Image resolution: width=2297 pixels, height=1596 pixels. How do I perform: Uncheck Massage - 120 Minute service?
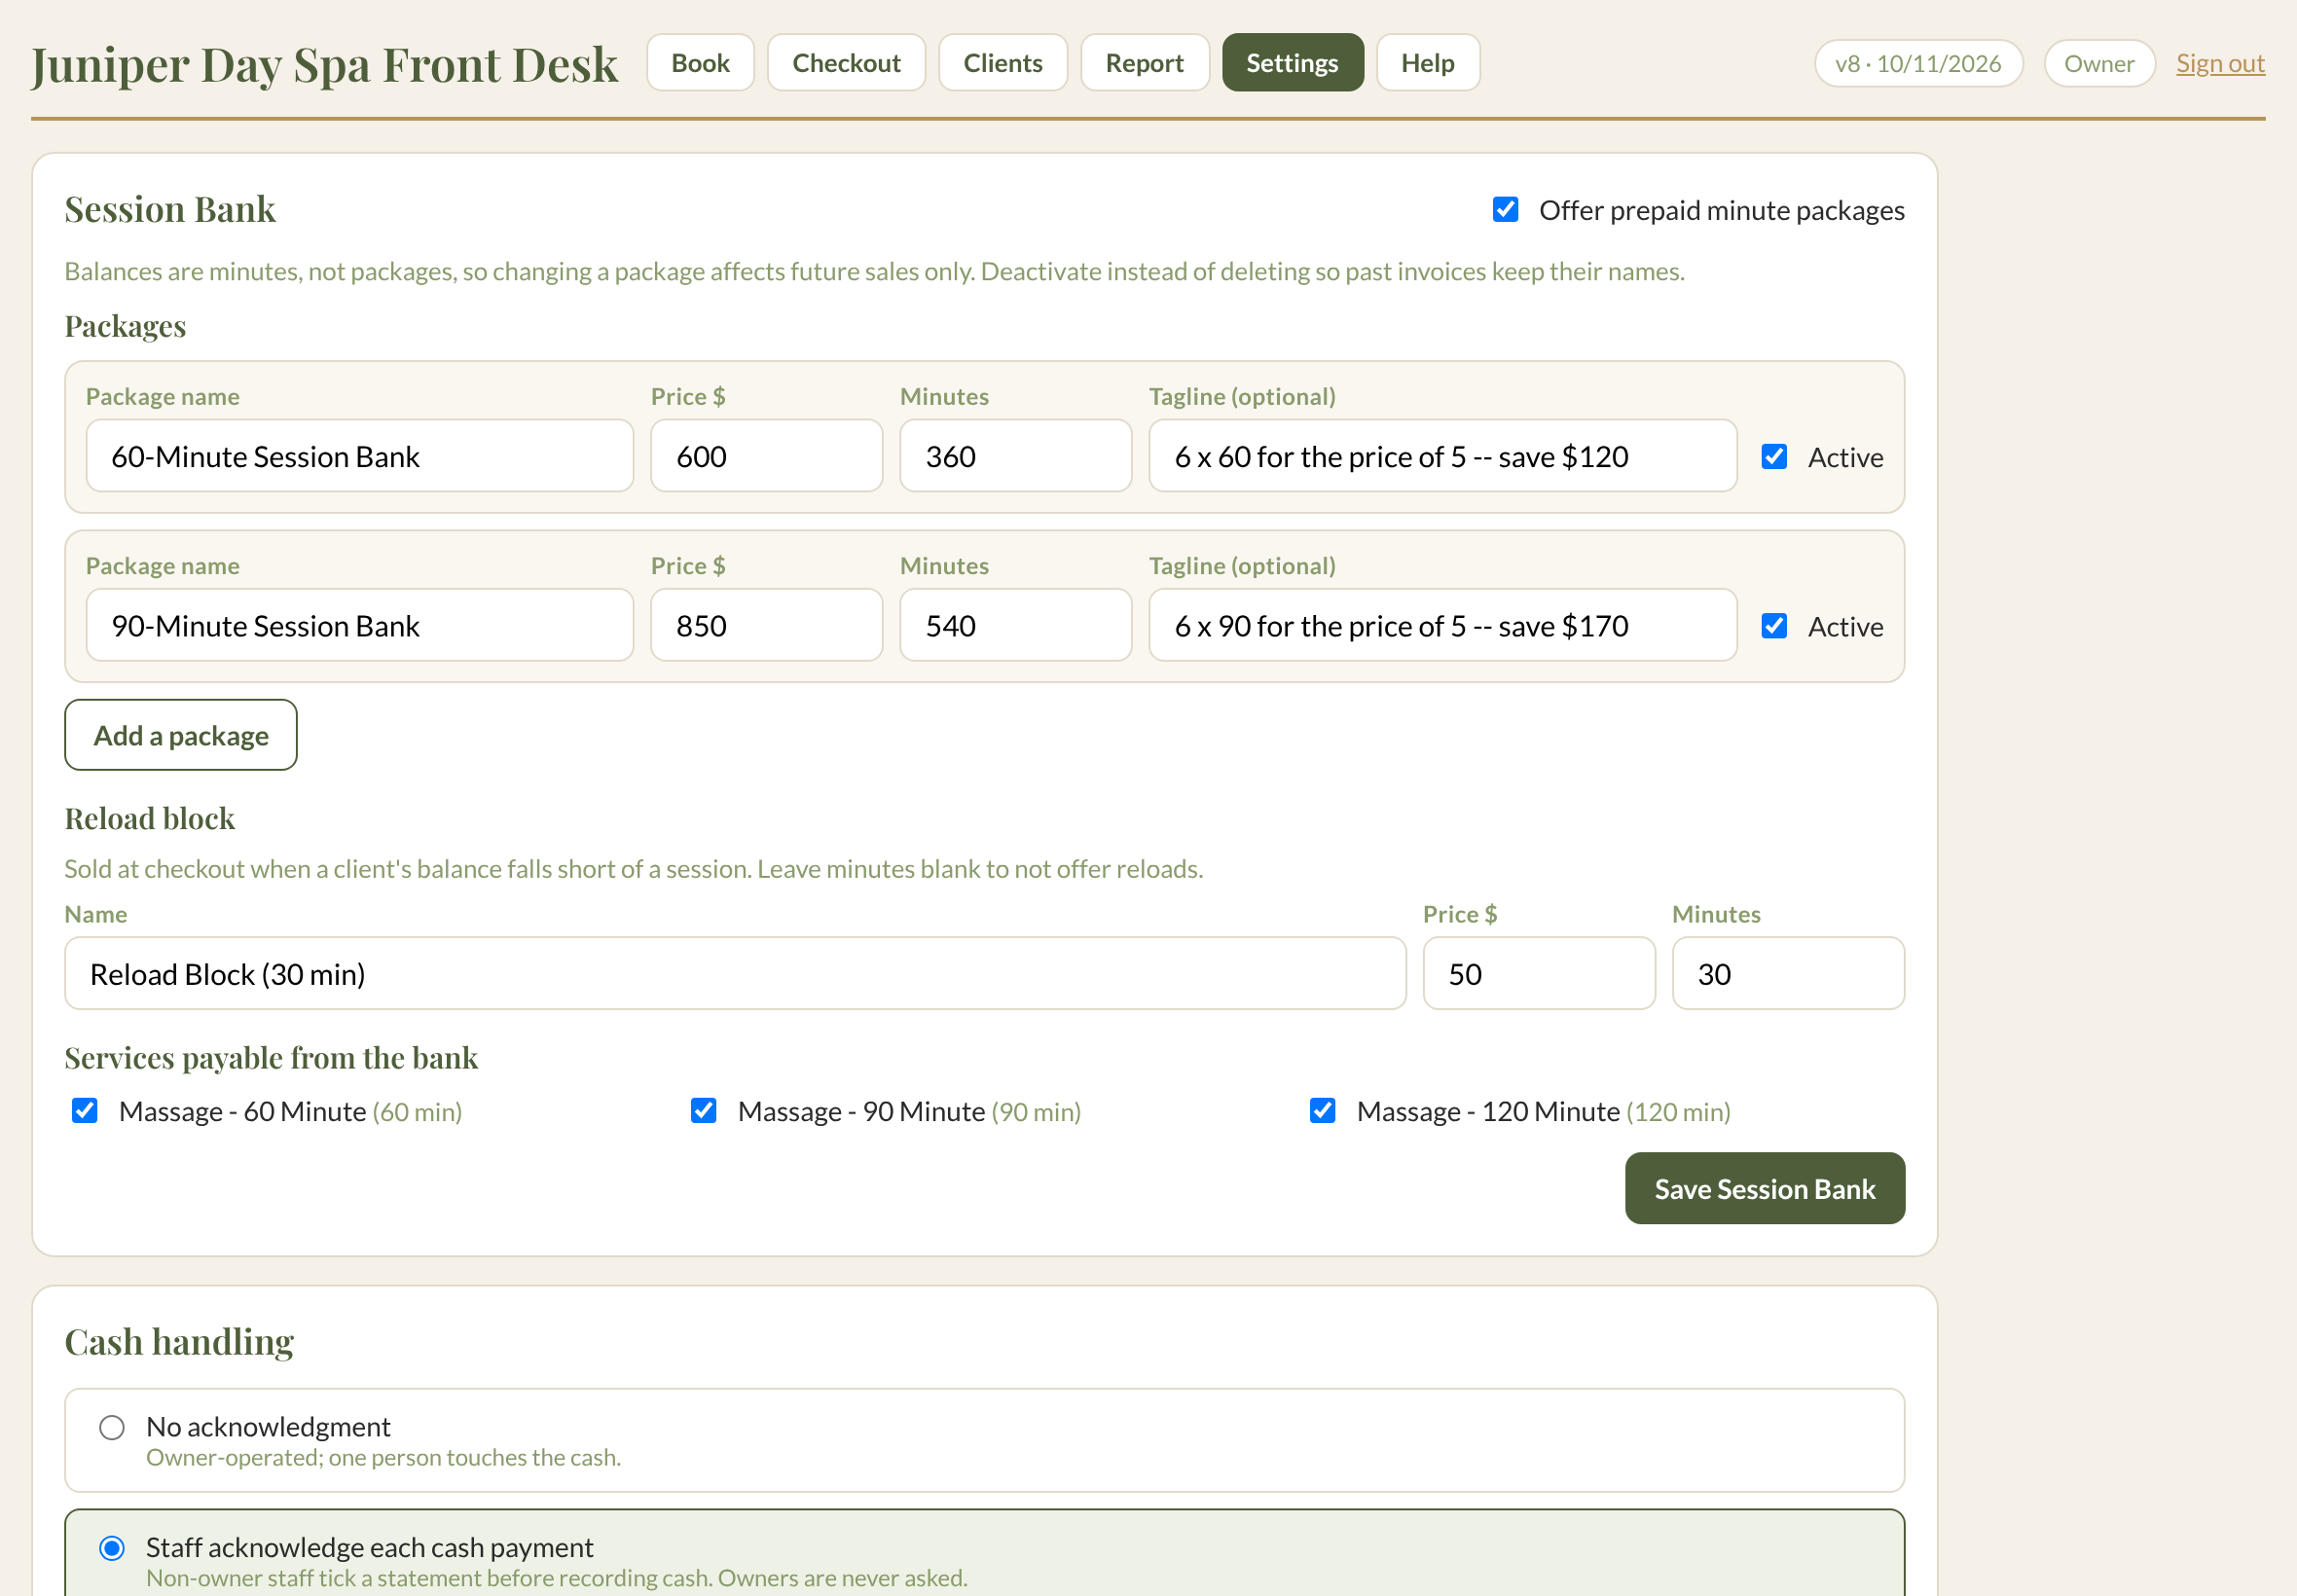1323,1110
